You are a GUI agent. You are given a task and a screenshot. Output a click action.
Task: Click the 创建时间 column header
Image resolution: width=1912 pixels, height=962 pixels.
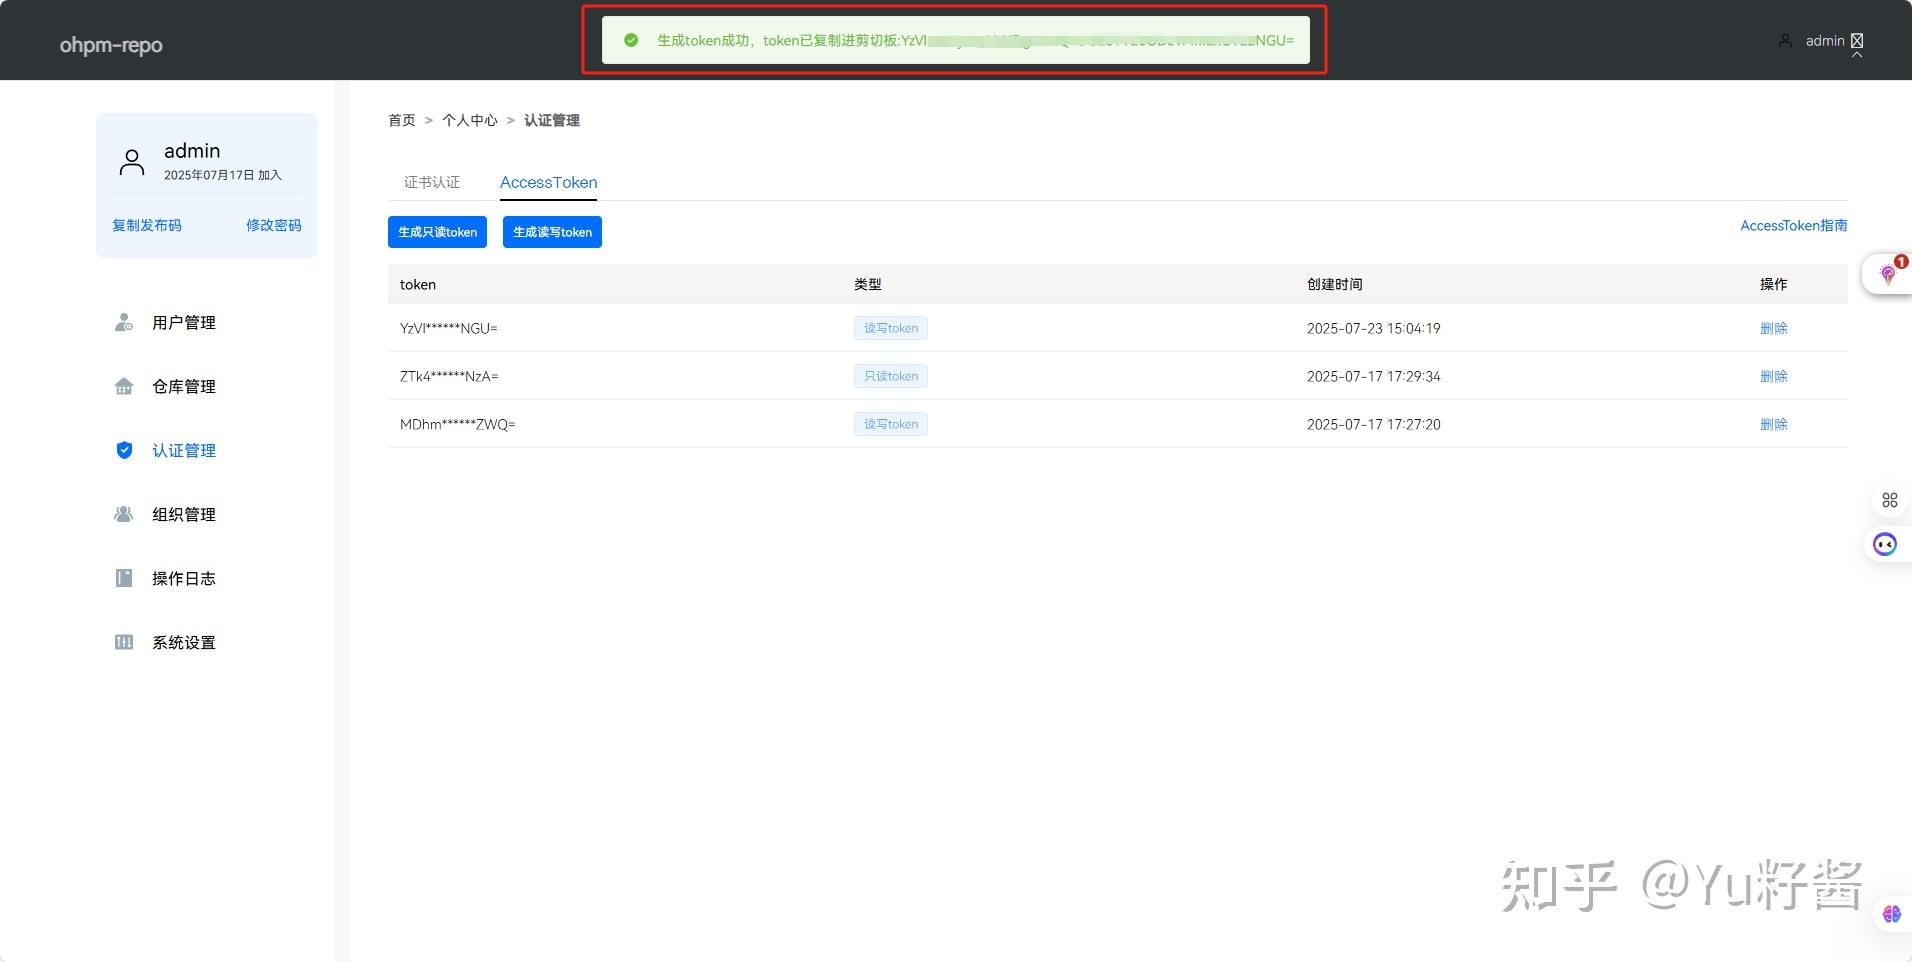click(x=1335, y=284)
